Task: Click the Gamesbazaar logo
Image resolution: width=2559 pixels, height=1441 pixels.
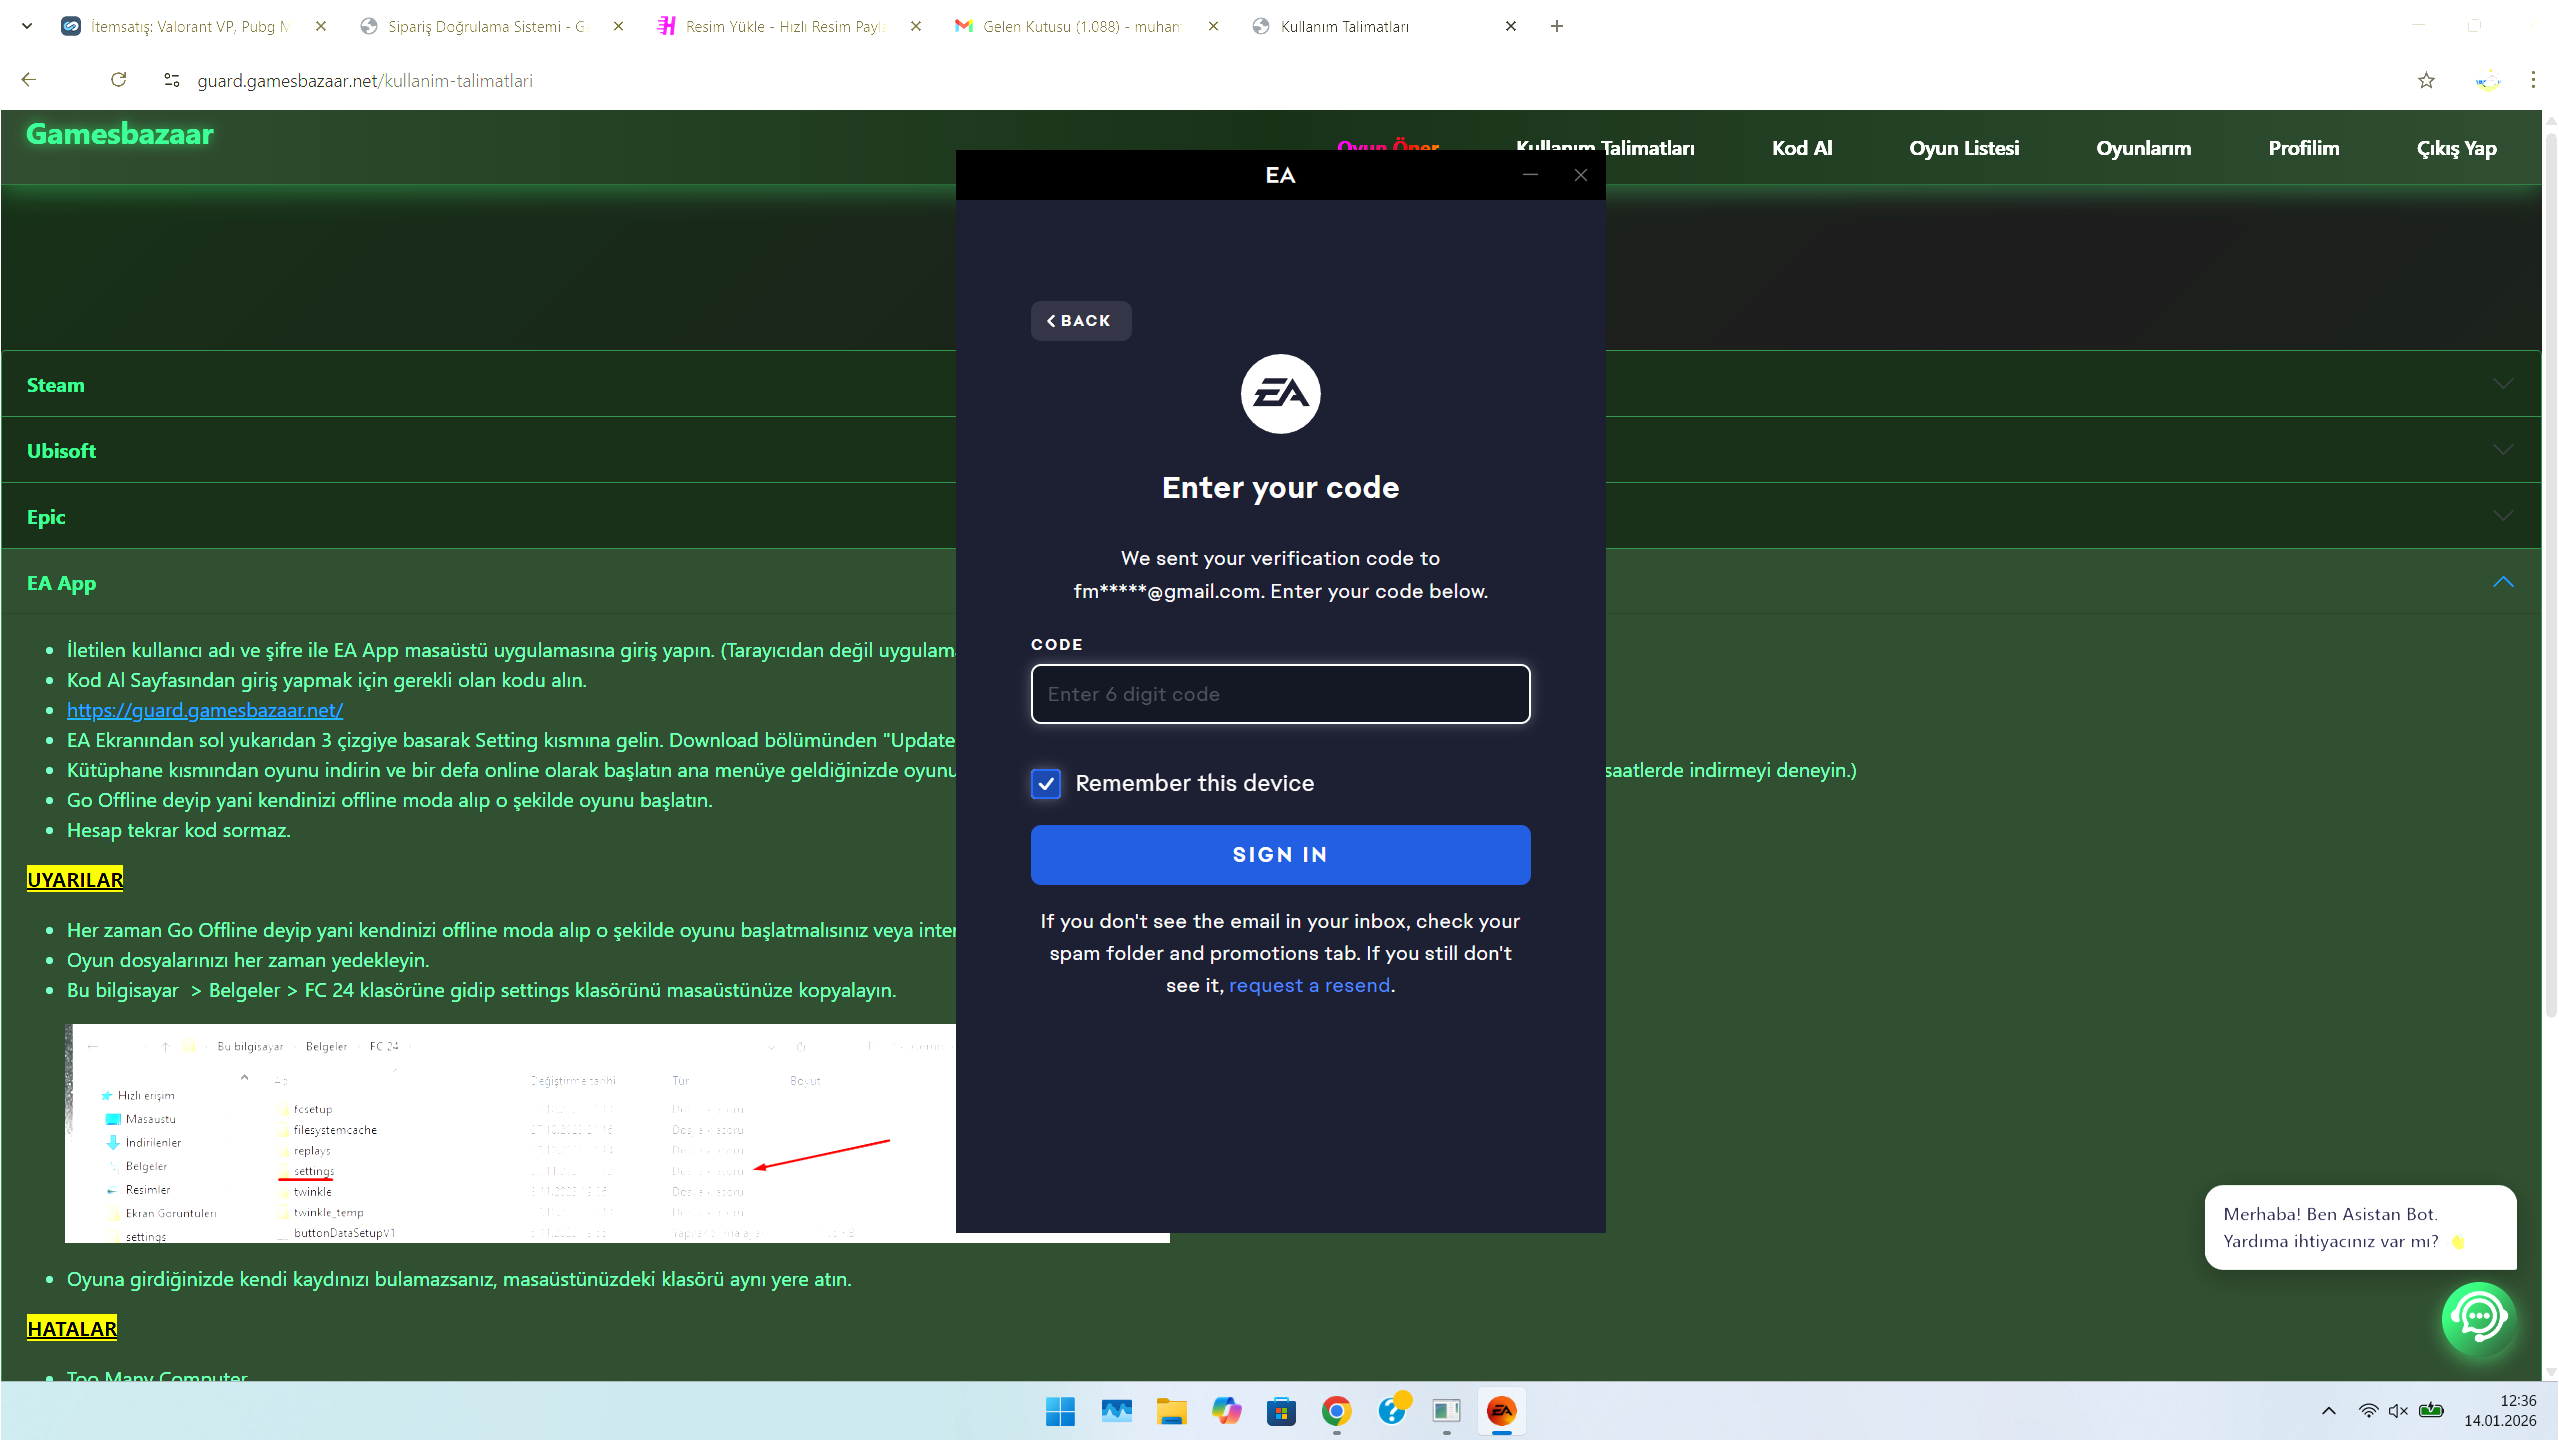Action: [120, 134]
